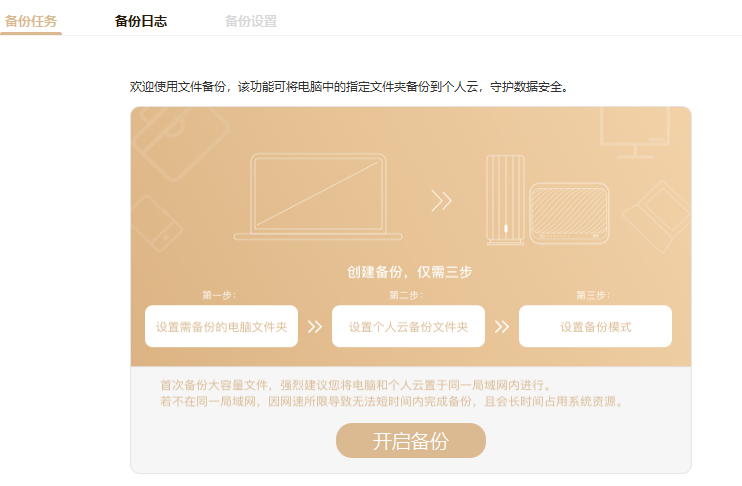Open the 备份设置 tab
The image size is (742, 486).
[251, 21]
